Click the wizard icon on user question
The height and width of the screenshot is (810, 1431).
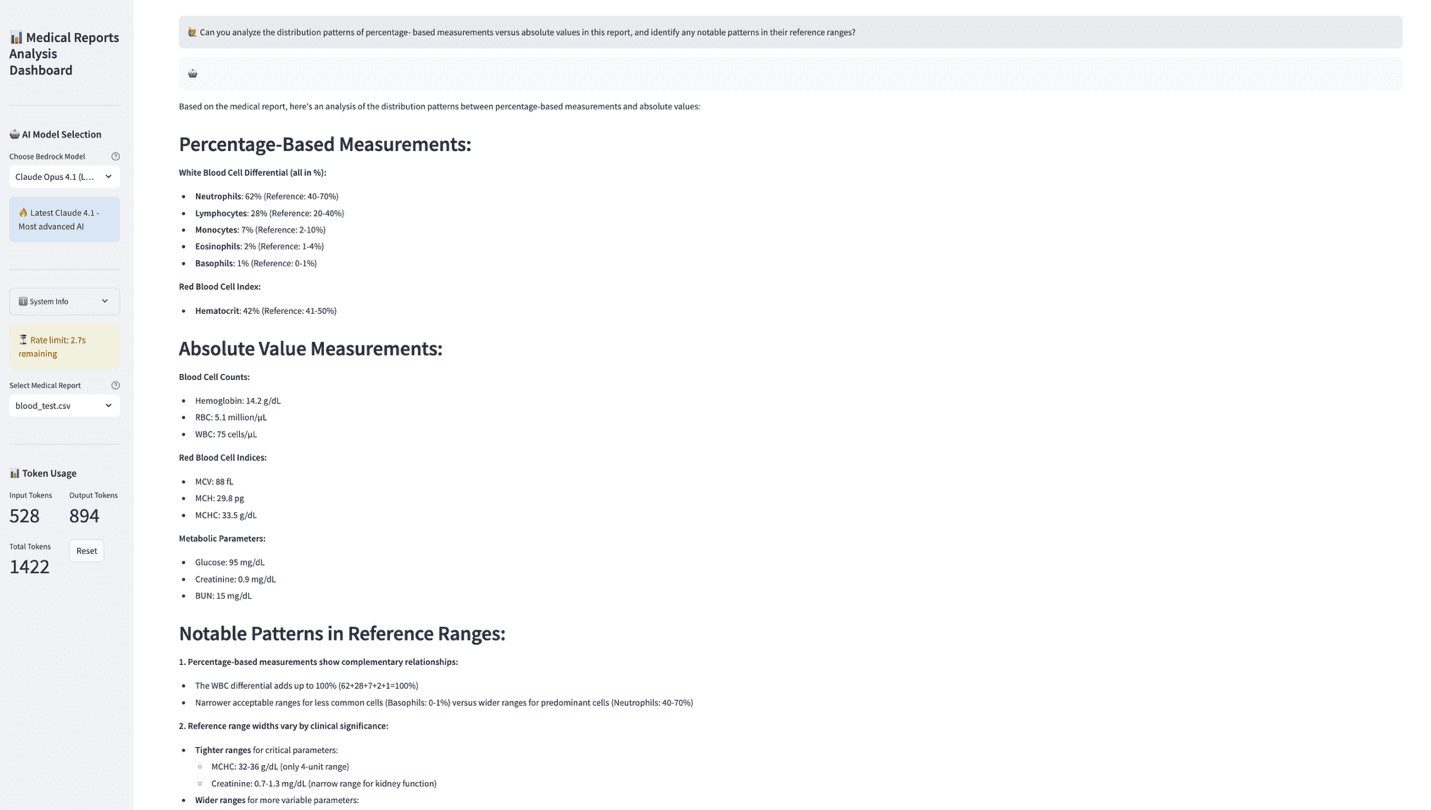coord(191,31)
